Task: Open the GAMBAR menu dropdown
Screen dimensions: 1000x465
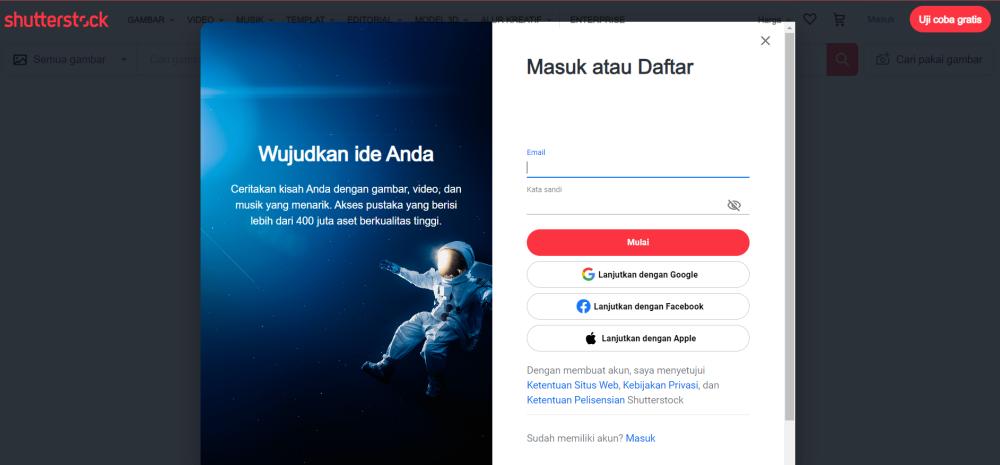Action: click(151, 20)
